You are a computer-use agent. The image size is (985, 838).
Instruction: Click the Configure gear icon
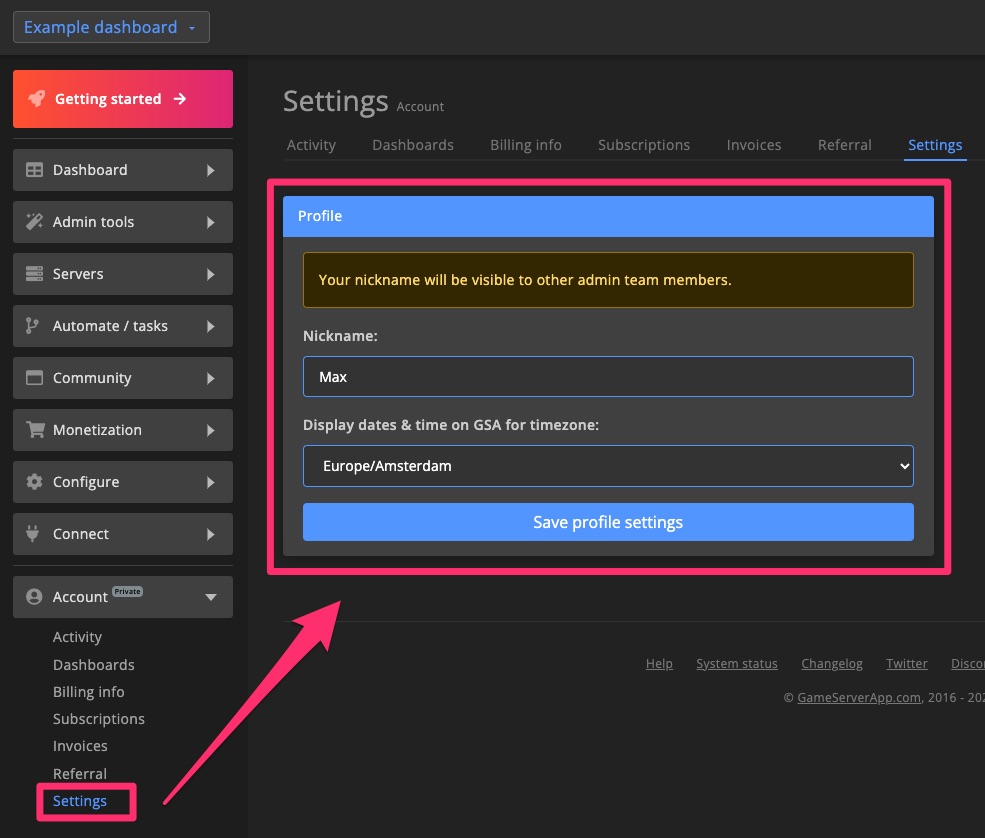(34, 482)
